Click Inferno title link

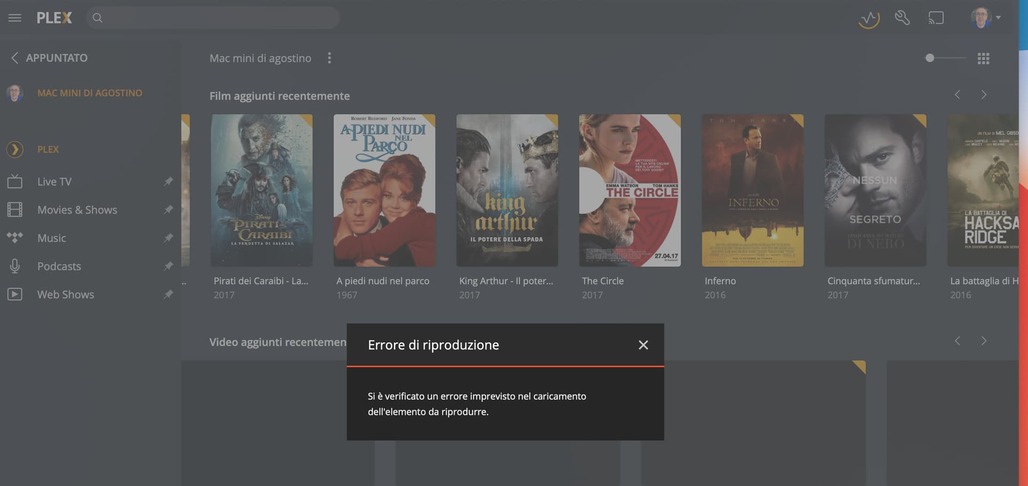pos(720,281)
